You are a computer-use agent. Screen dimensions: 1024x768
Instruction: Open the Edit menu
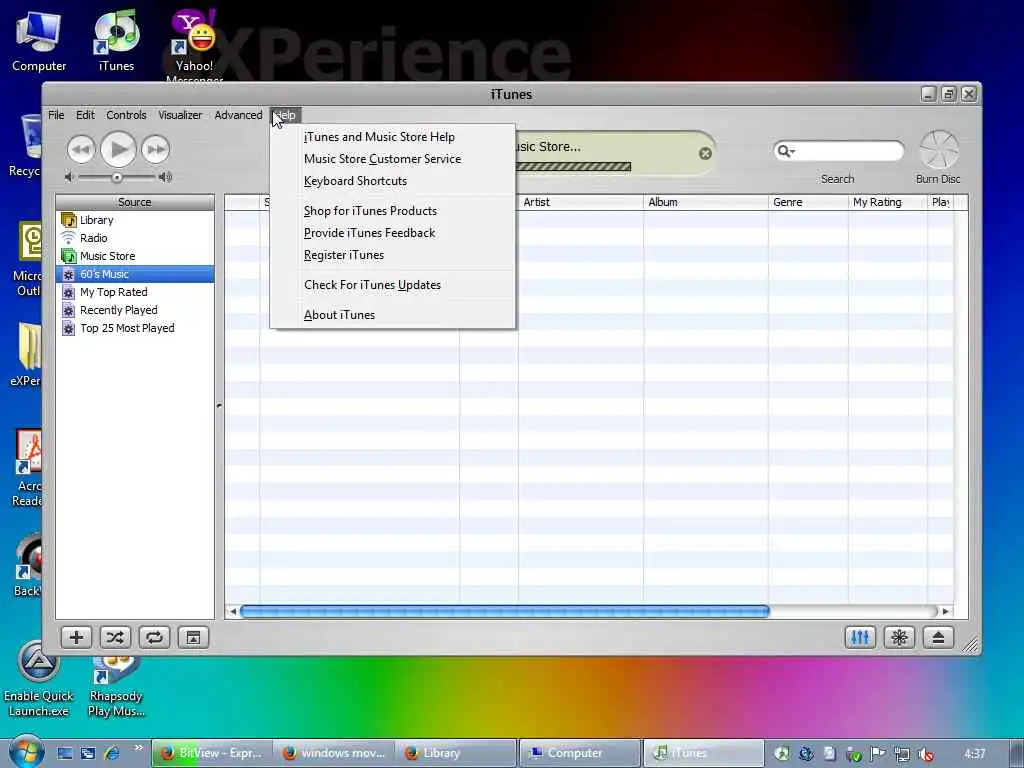pyautogui.click(x=85, y=115)
